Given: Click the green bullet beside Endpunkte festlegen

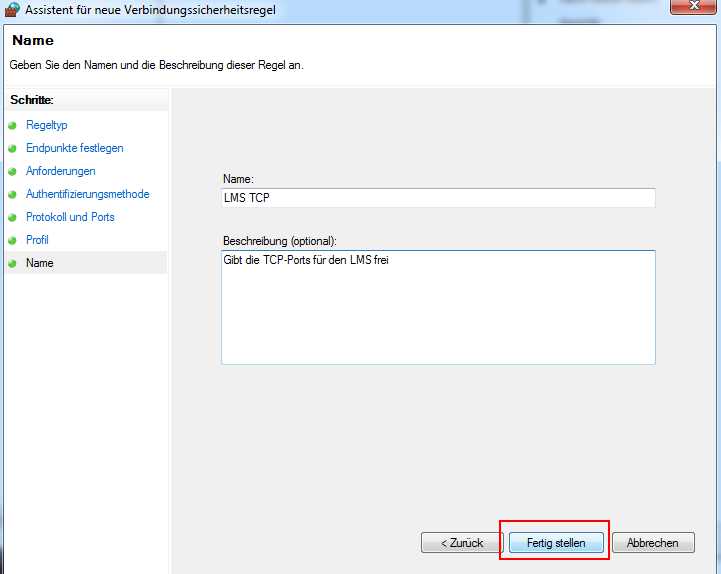Looking at the screenshot, I should [x=12, y=149].
